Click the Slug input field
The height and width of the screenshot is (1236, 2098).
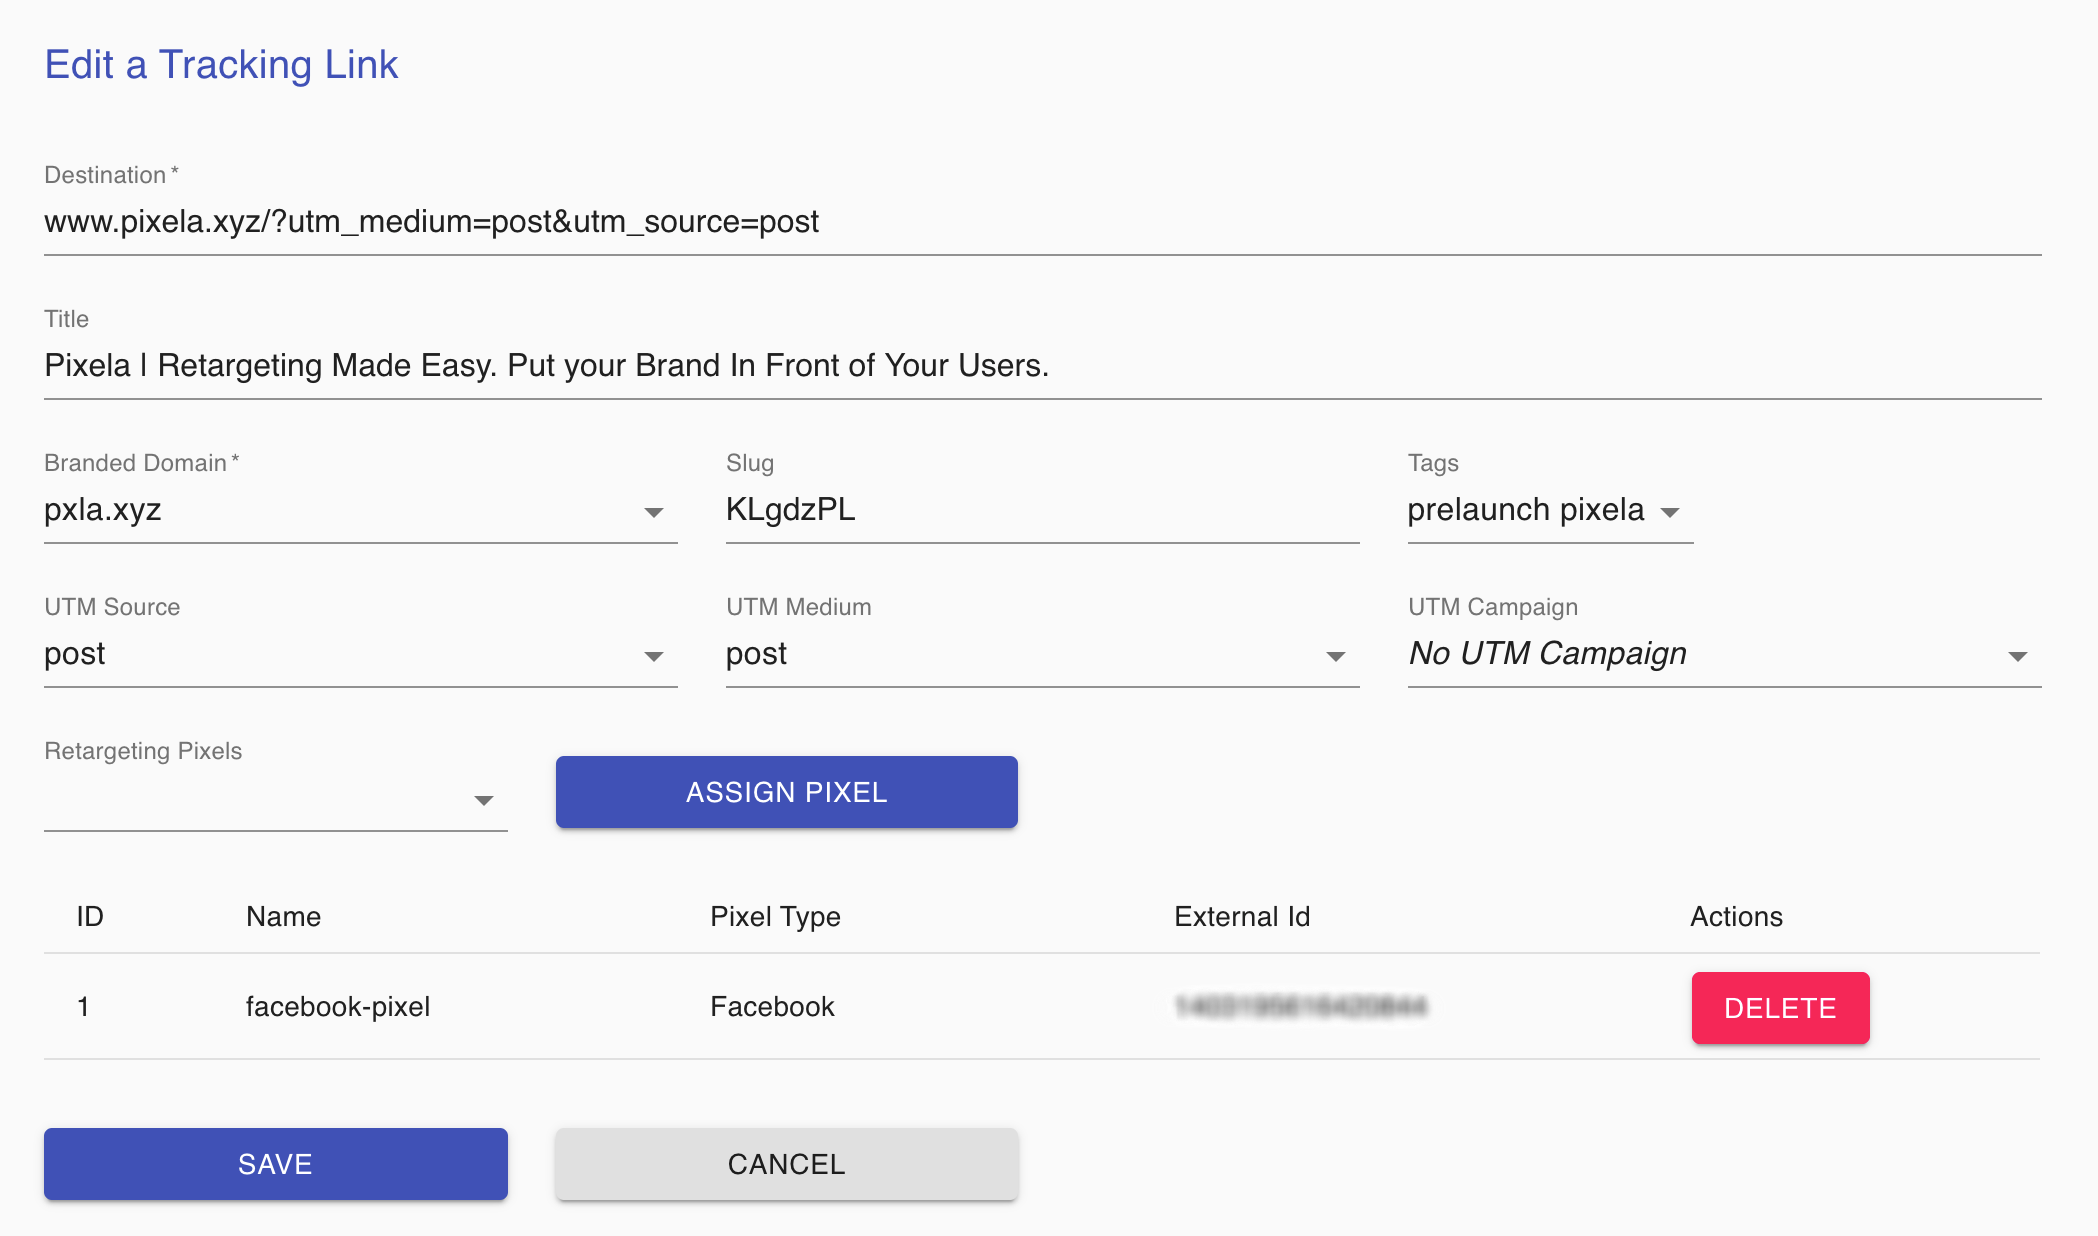1040,510
